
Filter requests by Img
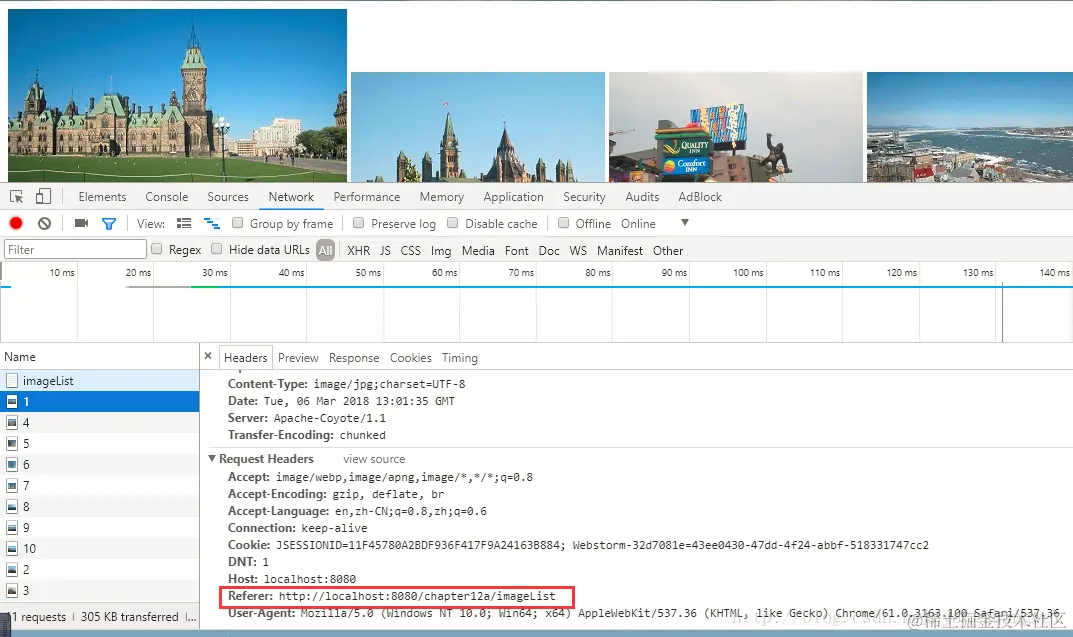point(441,250)
